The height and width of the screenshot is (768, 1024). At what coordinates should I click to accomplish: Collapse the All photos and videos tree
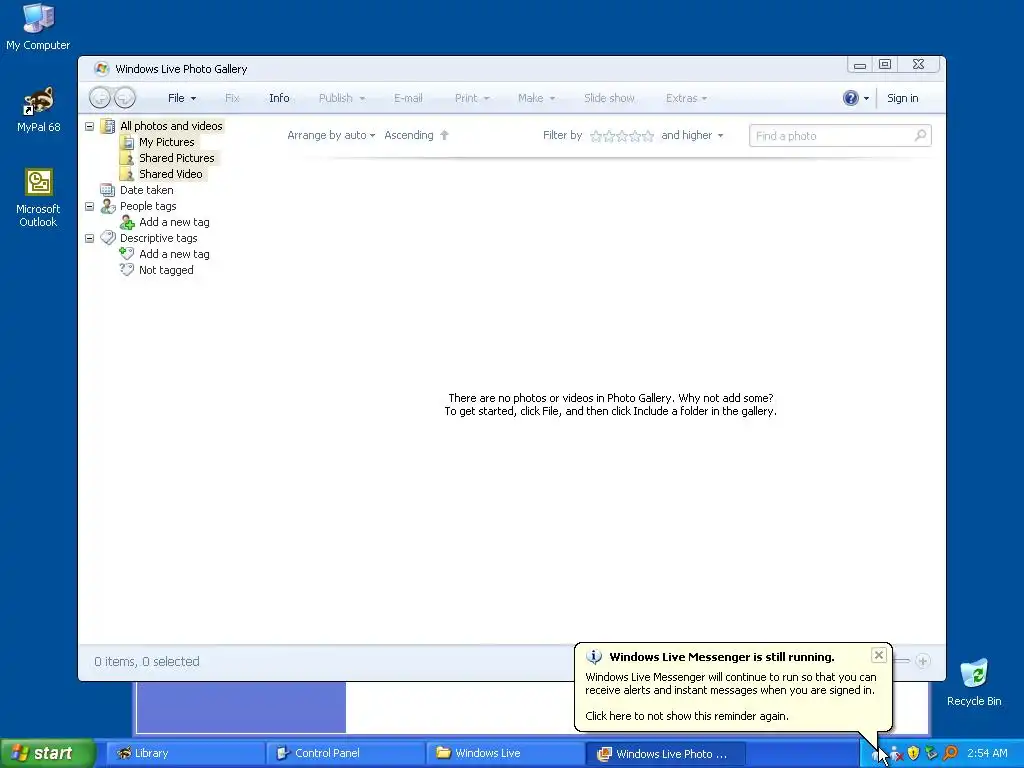(x=89, y=126)
